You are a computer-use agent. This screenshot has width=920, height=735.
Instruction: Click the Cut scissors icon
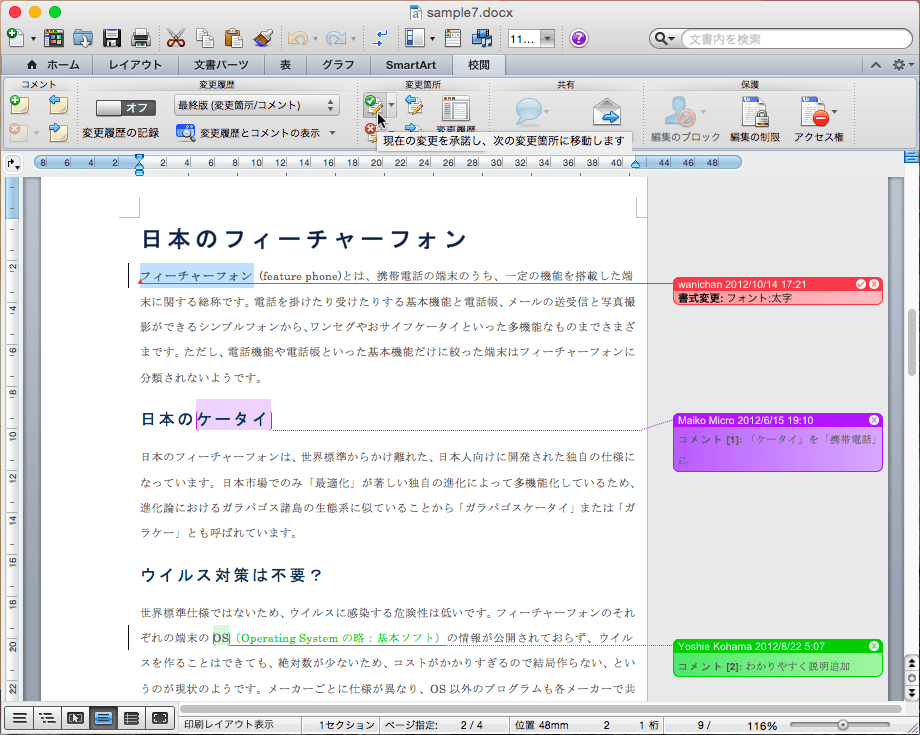point(176,39)
